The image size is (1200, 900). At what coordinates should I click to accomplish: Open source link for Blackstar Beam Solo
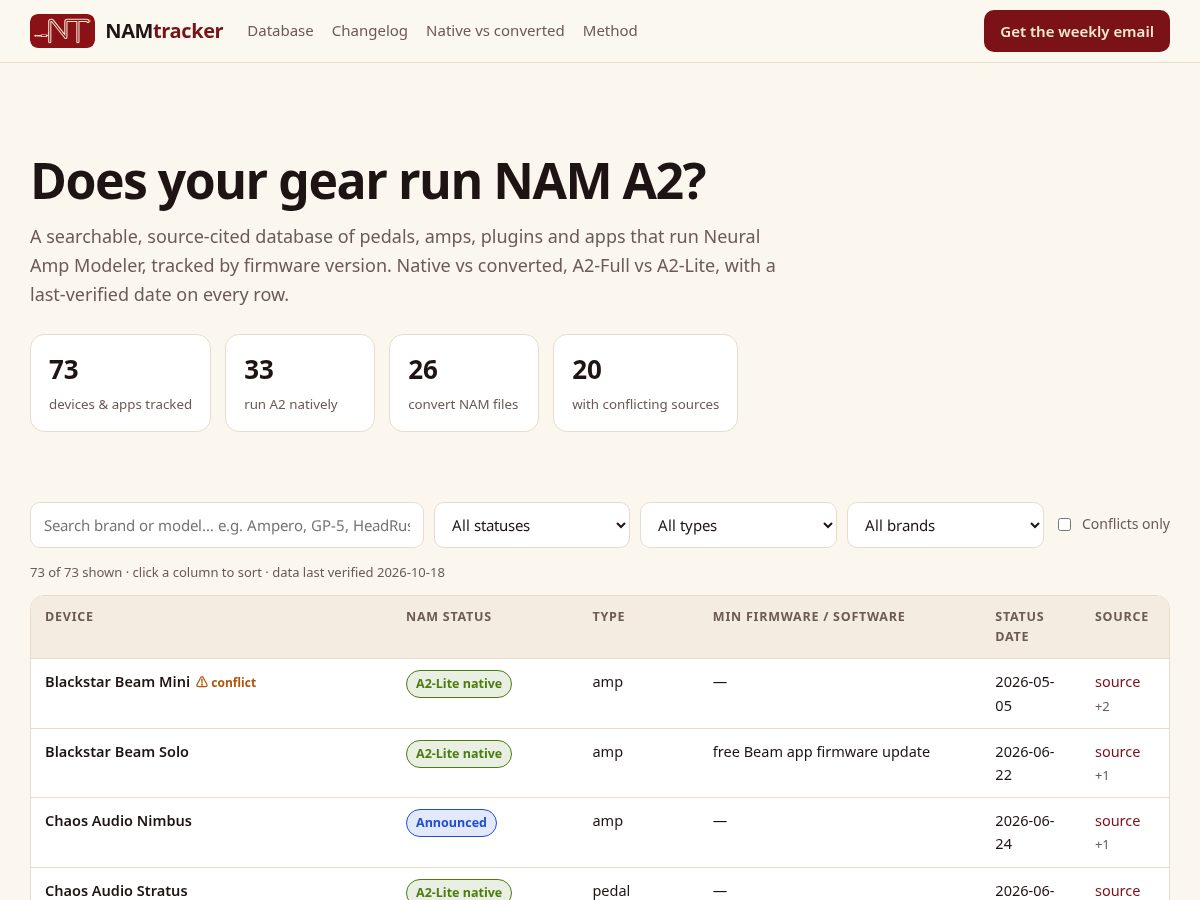[1117, 752]
